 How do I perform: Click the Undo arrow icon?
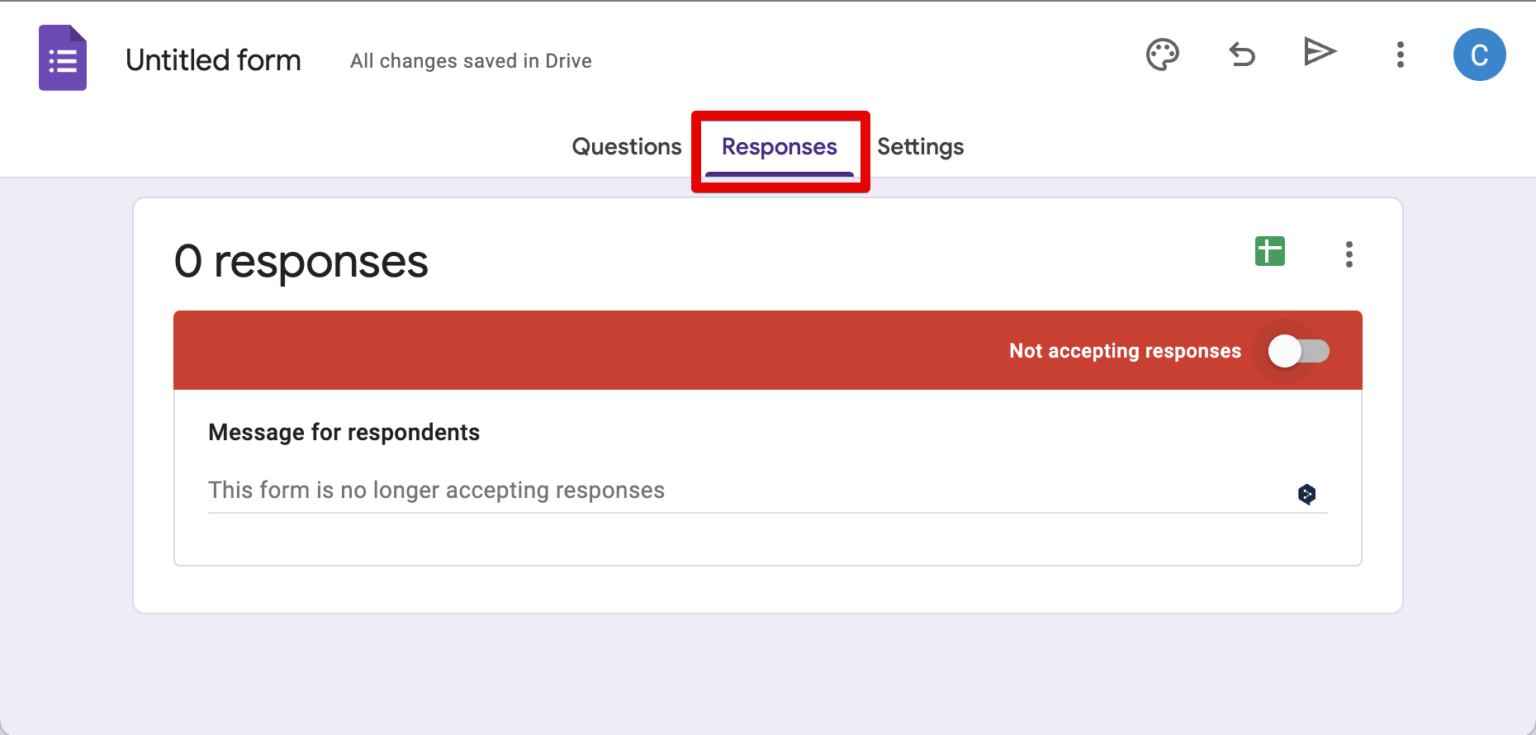1241,55
